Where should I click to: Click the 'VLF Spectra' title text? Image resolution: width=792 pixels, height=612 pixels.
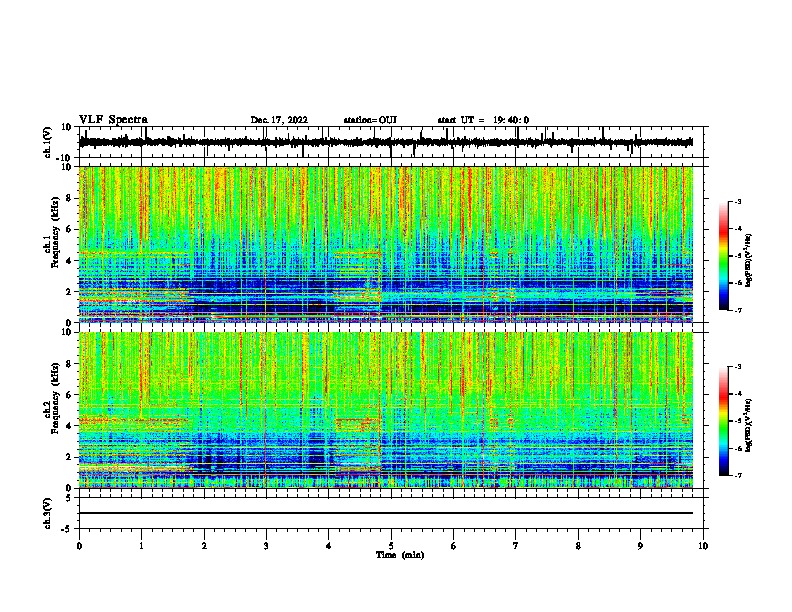pyautogui.click(x=113, y=120)
